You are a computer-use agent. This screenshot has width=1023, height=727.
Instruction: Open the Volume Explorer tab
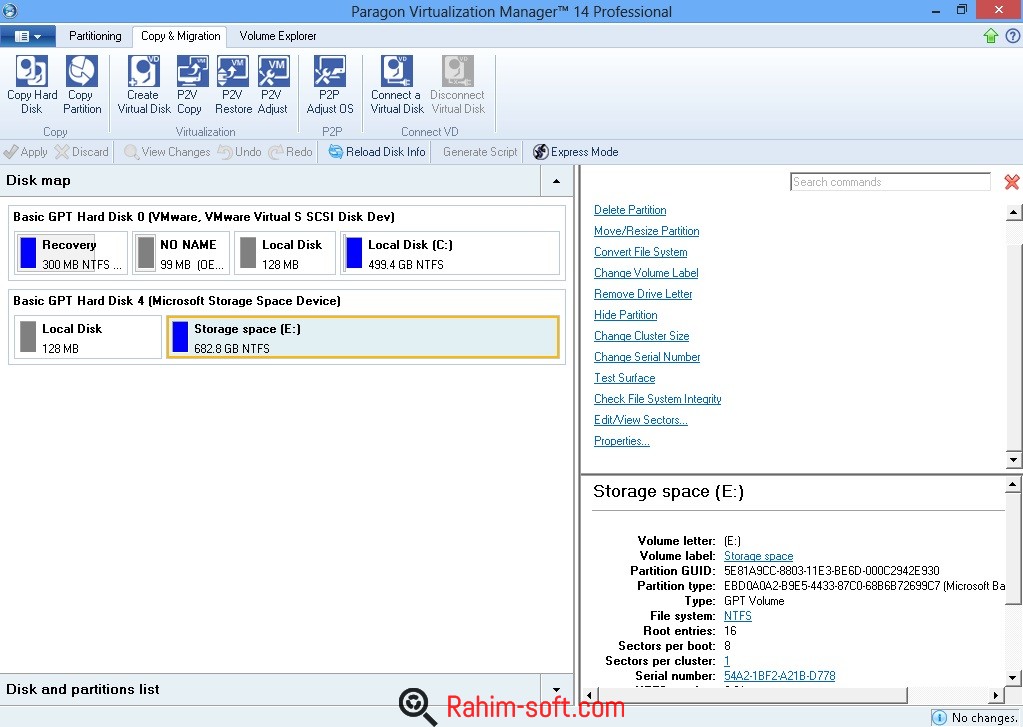coord(278,37)
